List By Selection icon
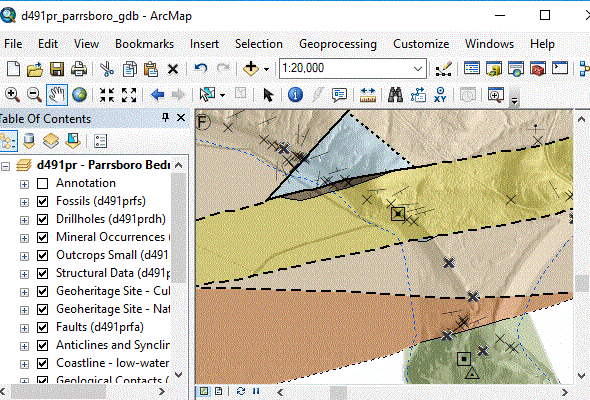 73,141
